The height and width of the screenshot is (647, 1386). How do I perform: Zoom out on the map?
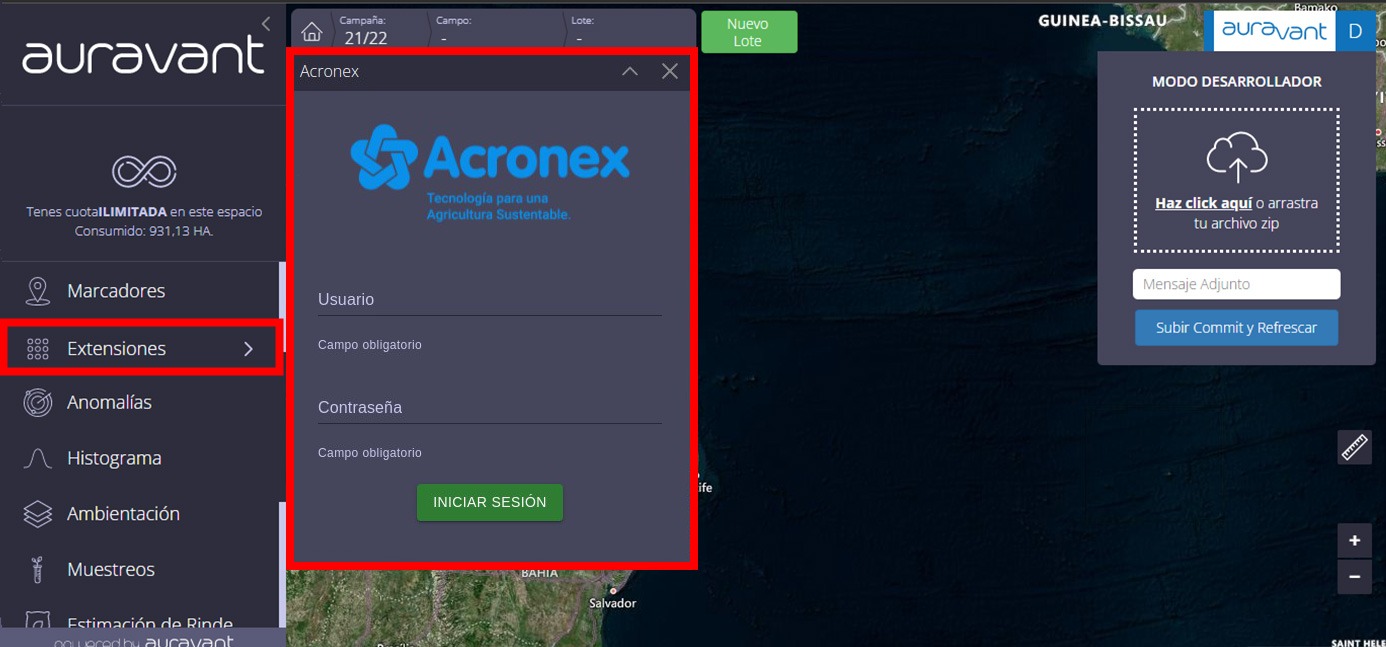click(x=1354, y=577)
